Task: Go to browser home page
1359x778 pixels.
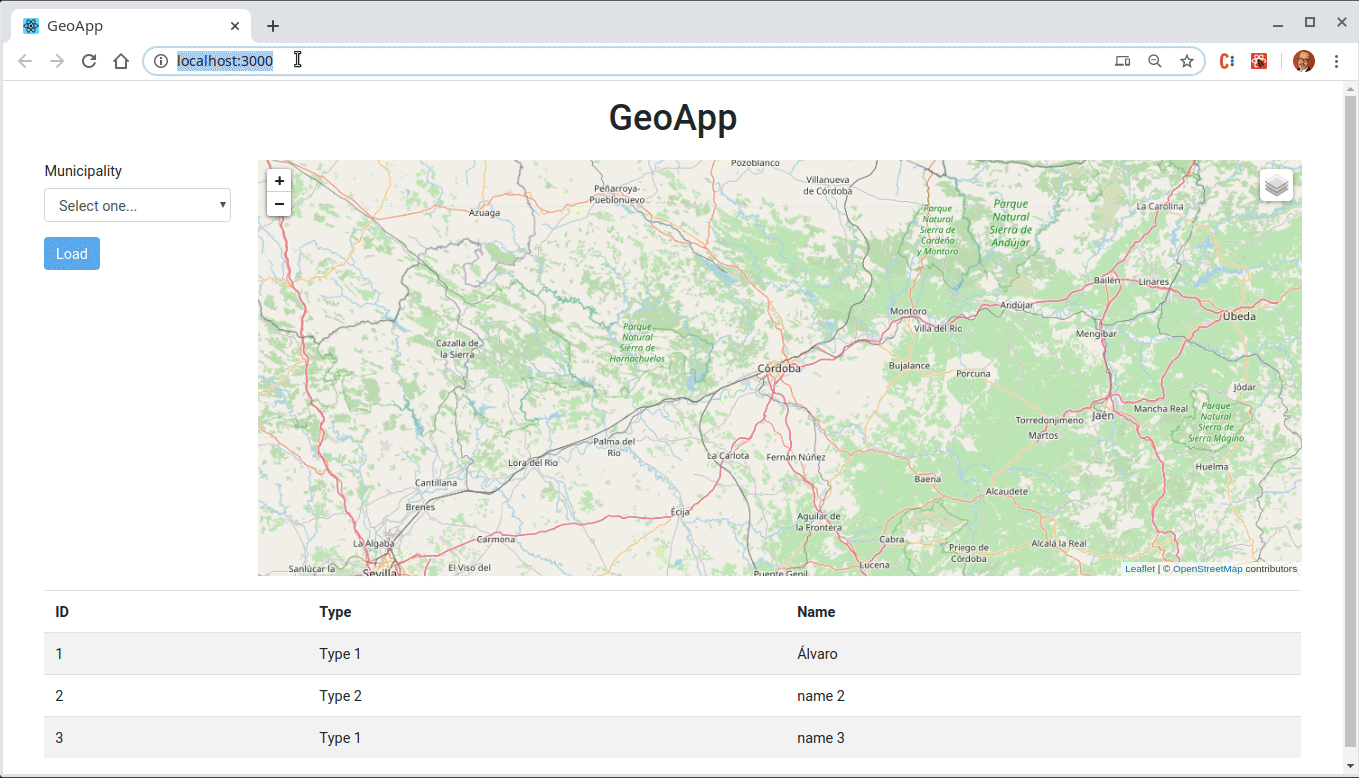Action: tap(121, 61)
